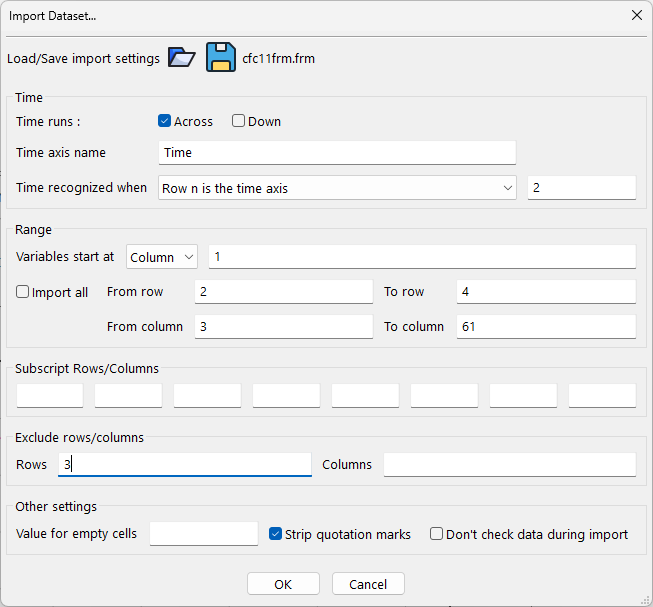Screen dimensions: 653x607
Task: Close the Import Dataset dialog
Action: pos(636,15)
